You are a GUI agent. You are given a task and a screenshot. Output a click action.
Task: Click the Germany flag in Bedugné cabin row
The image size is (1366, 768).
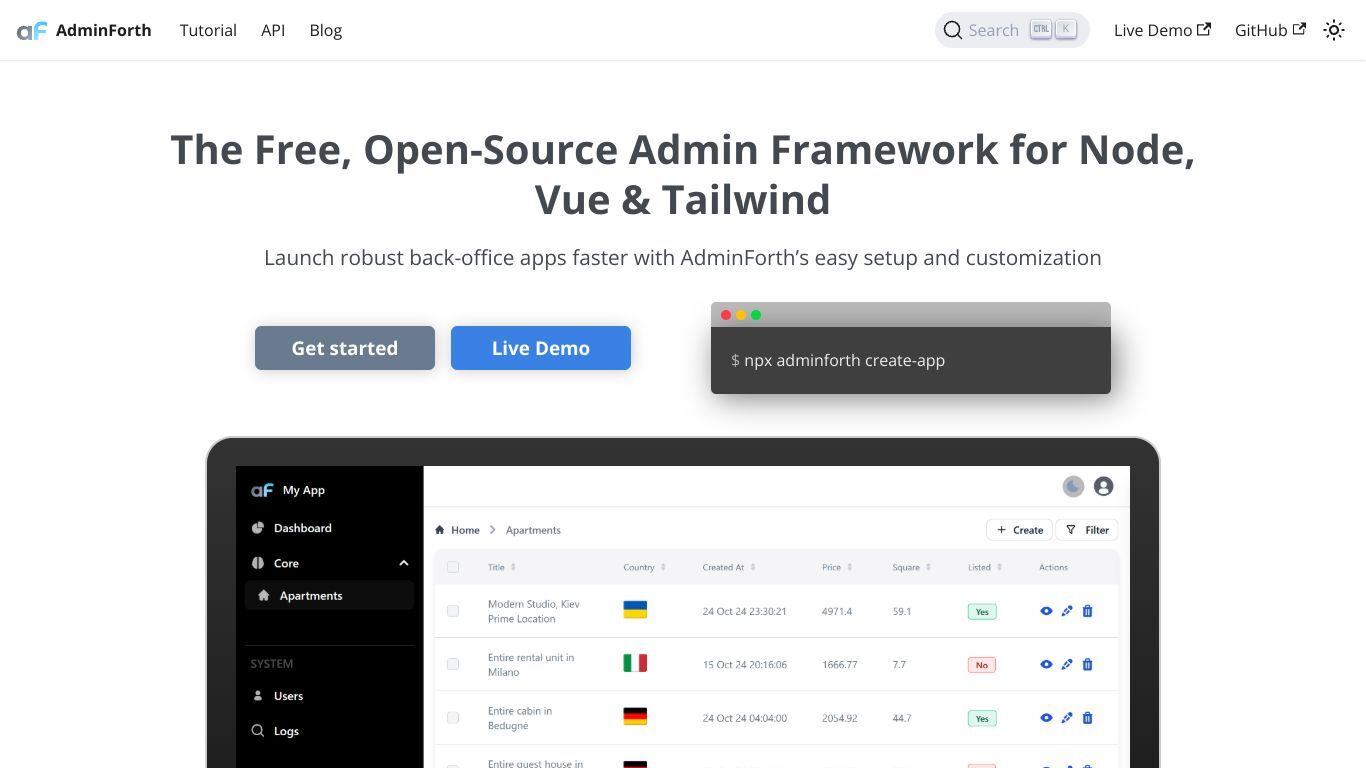pyautogui.click(x=635, y=717)
